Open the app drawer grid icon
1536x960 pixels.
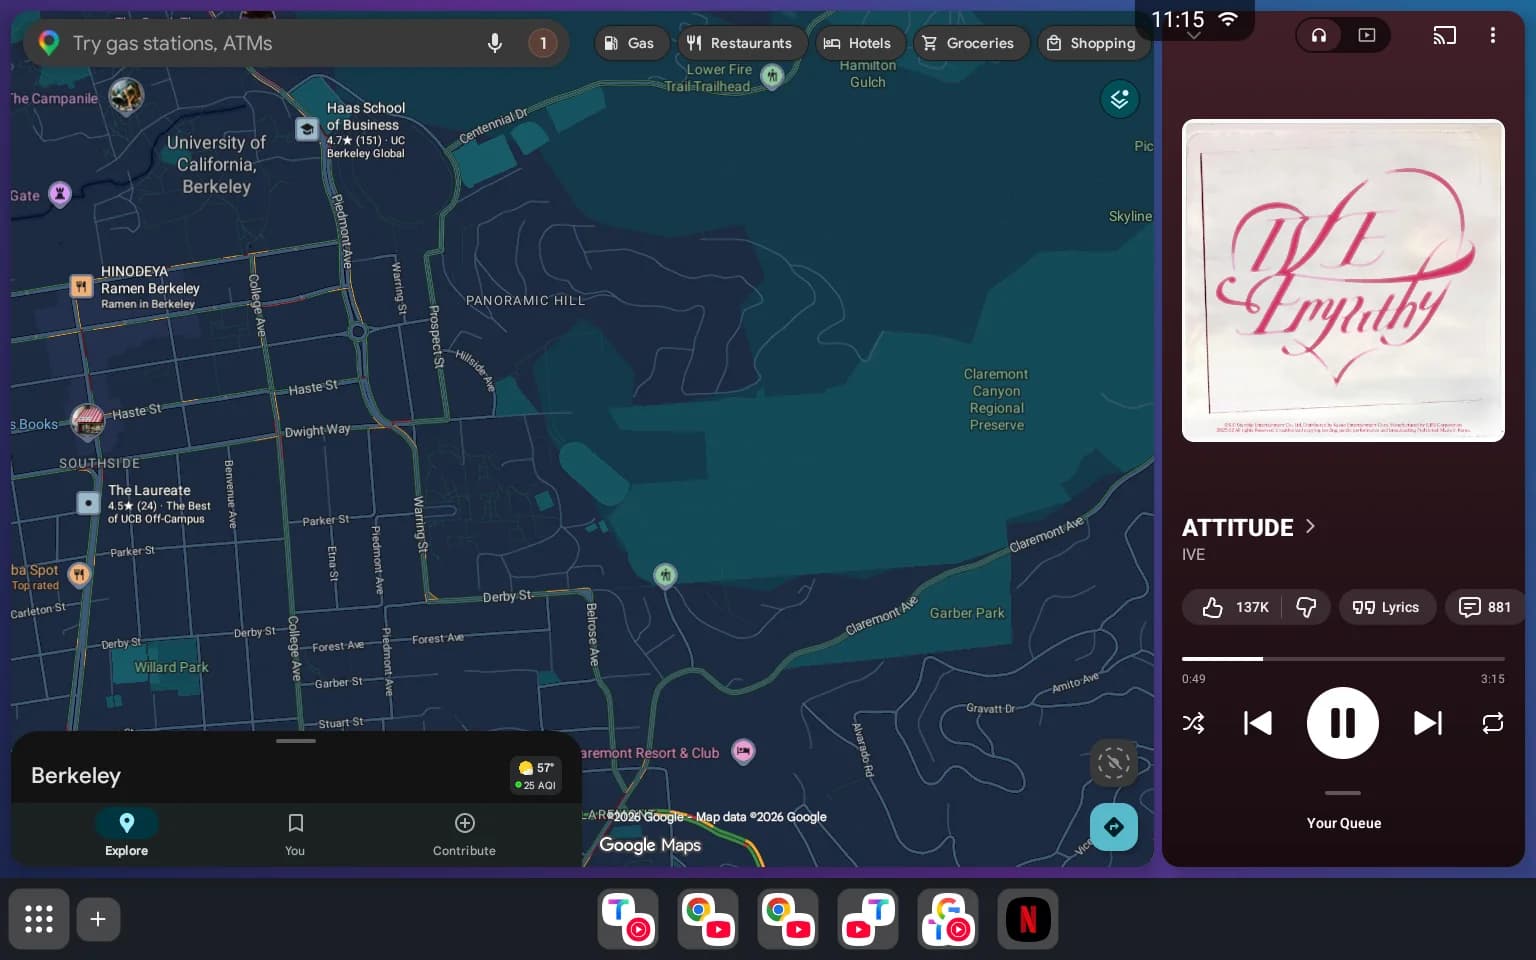[39, 919]
